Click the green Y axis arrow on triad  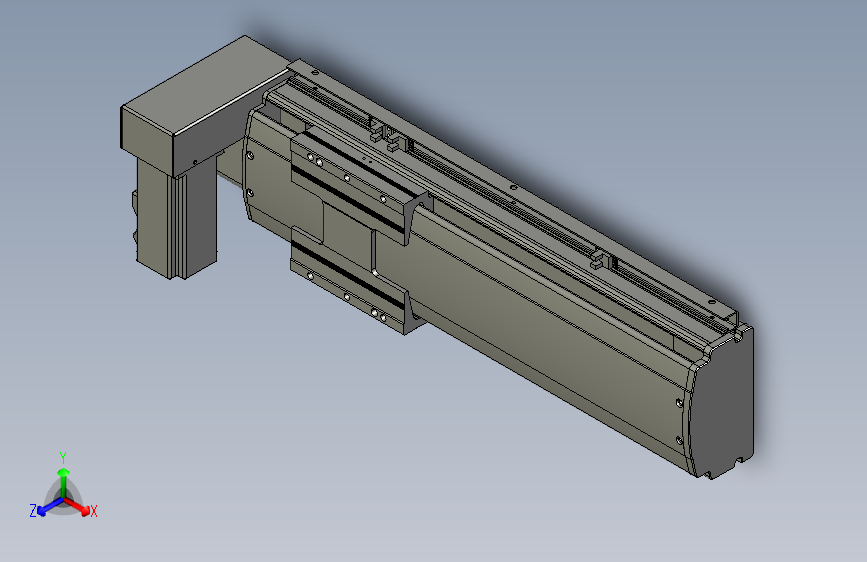point(64,482)
